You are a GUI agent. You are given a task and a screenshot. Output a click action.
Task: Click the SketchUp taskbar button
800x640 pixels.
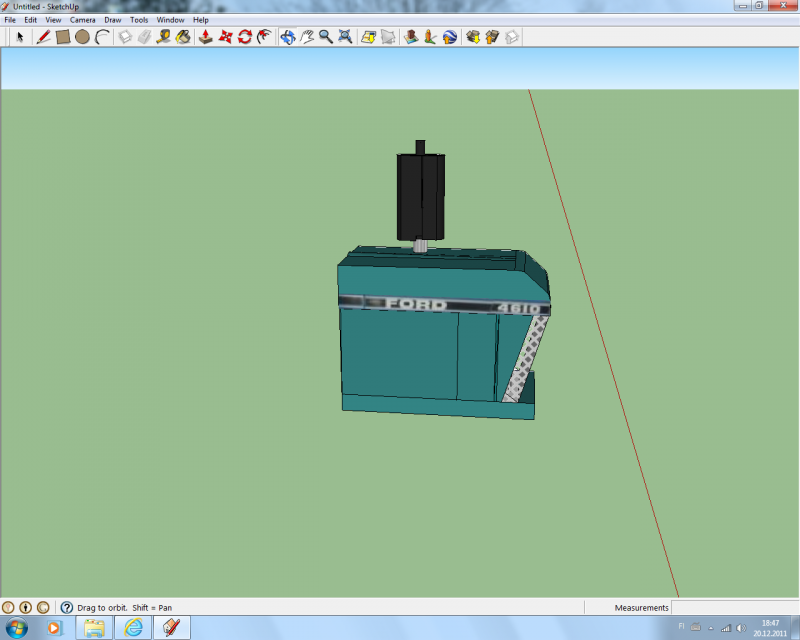171,627
